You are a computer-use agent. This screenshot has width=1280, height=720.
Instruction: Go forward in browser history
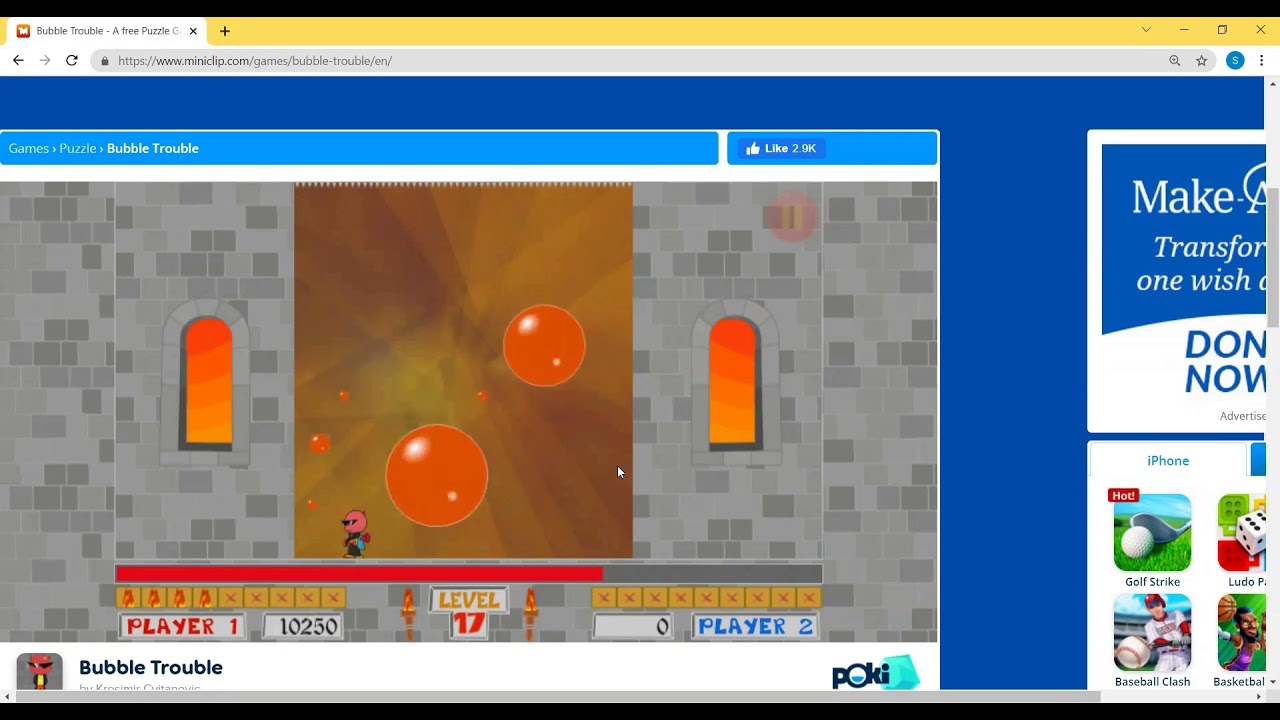45,60
